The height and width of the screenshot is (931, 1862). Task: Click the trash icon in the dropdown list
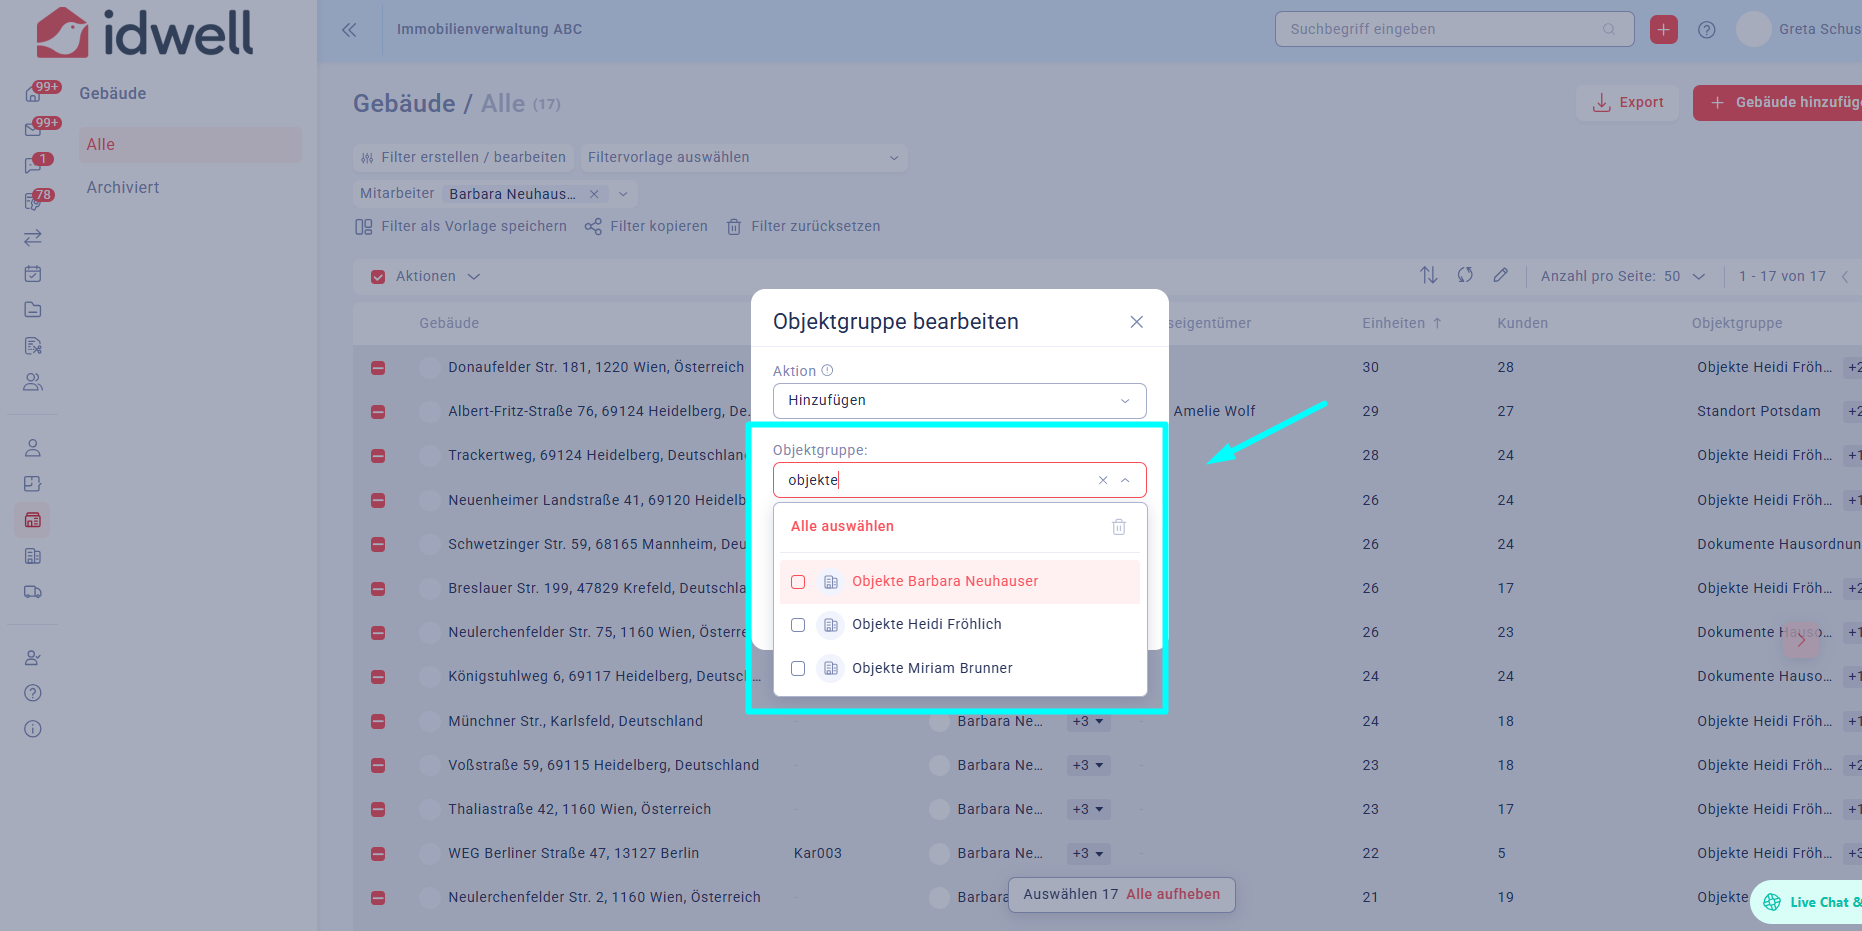1118,527
